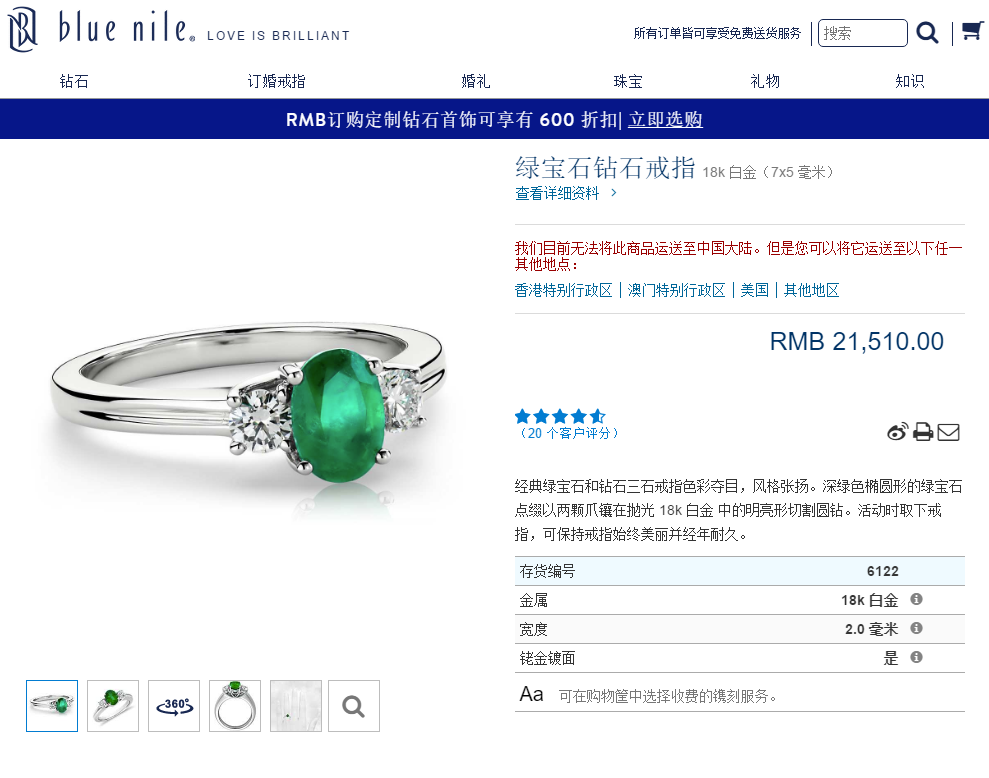The height and width of the screenshot is (778, 989).
Task: Open the shopping cart icon
Action: point(972,30)
